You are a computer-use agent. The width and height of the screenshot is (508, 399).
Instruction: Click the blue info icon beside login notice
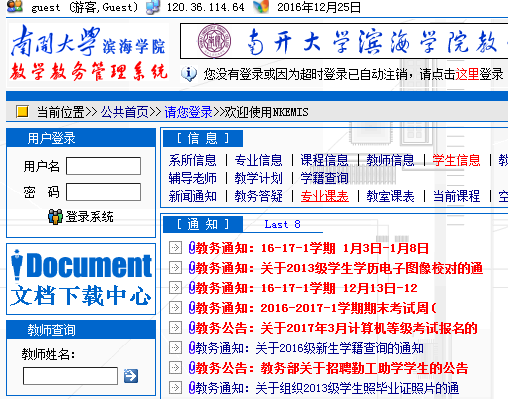(x=189, y=74)
